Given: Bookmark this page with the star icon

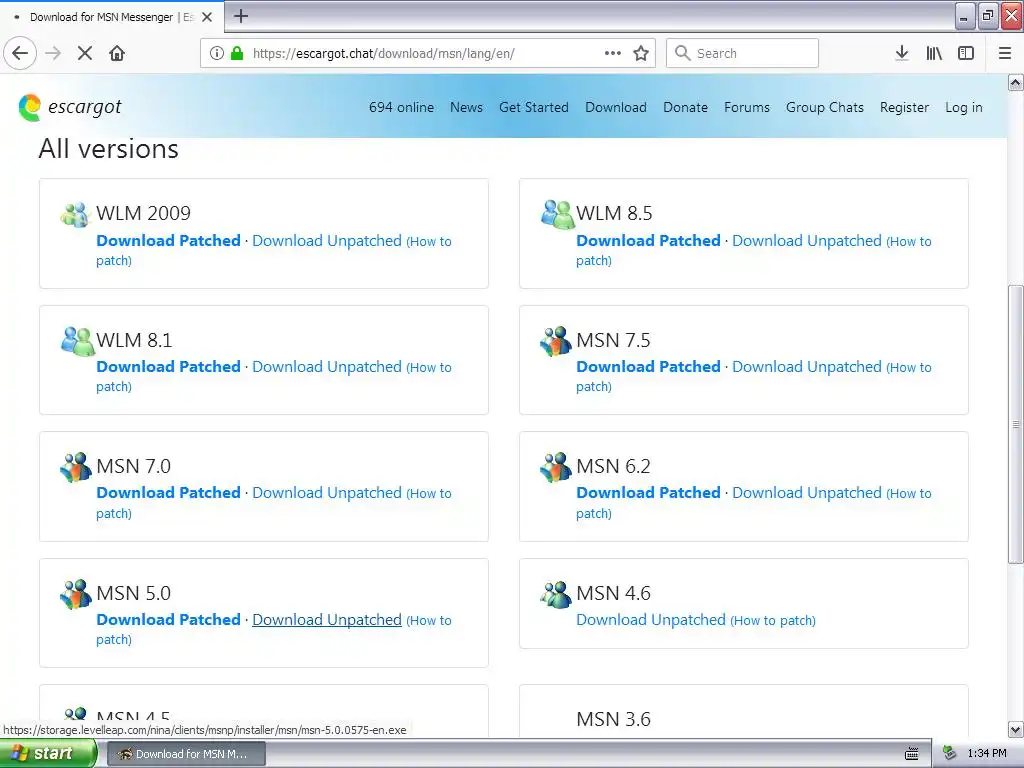Looking at the screenshot, I should tap(641, 53).
